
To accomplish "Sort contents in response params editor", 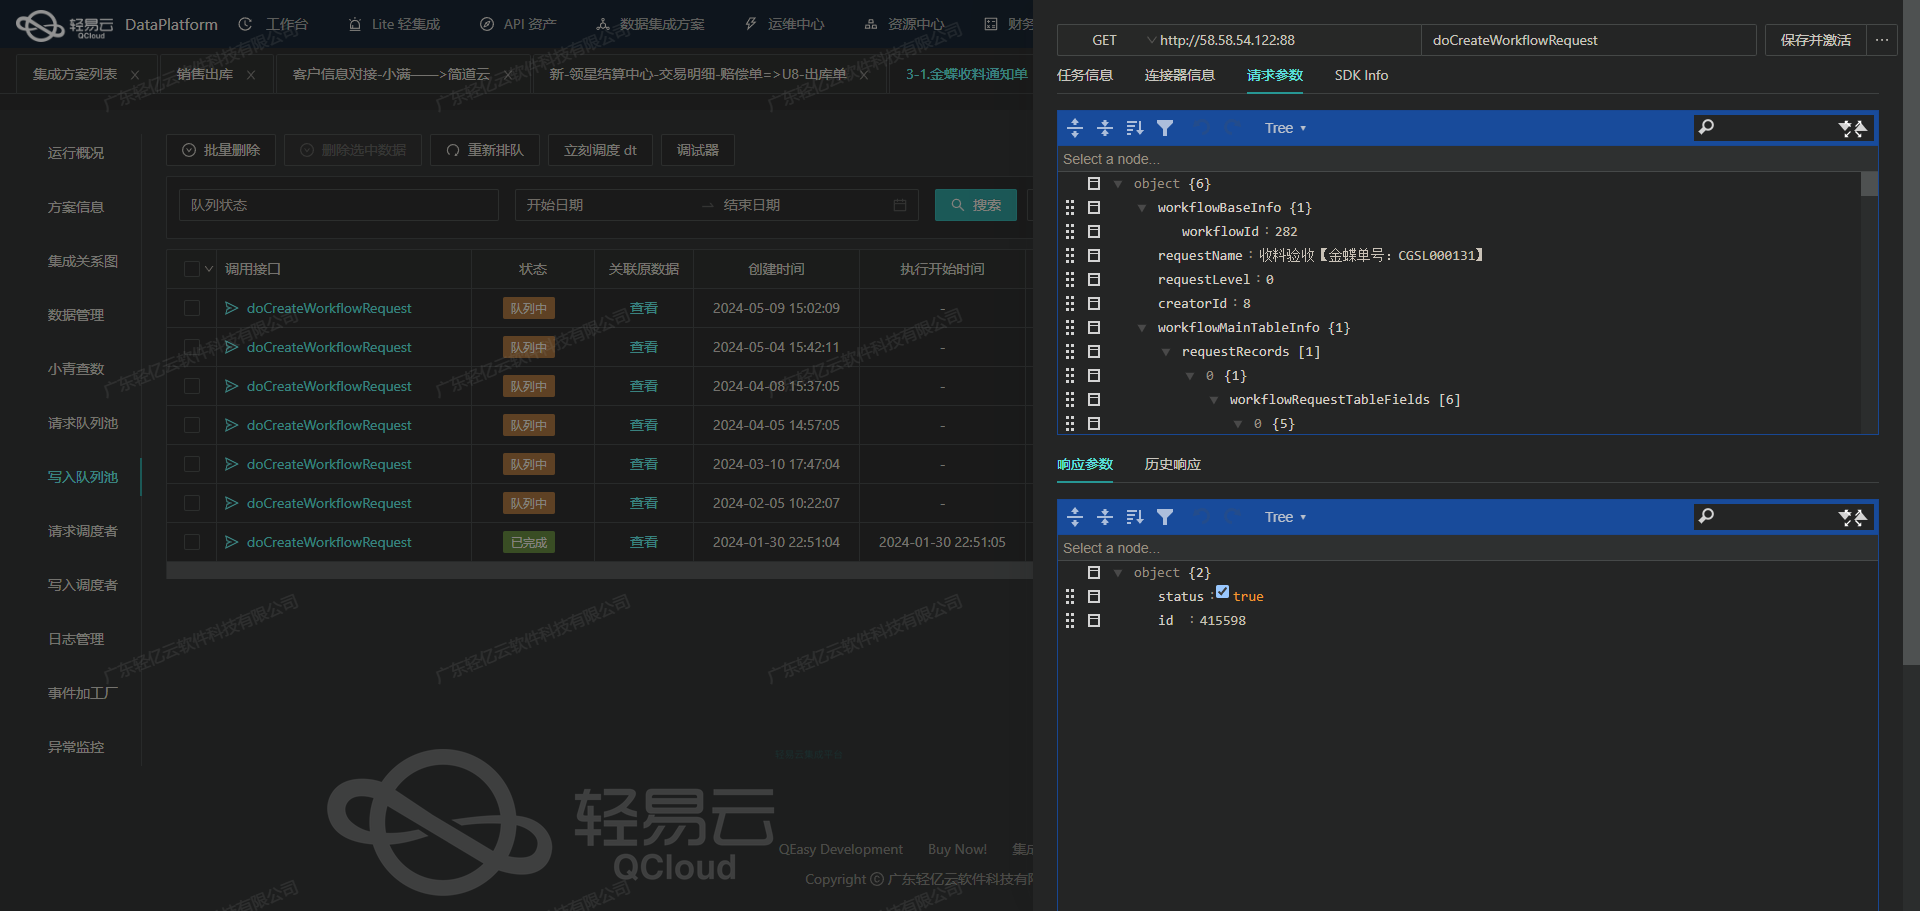I will (1135, 517).
